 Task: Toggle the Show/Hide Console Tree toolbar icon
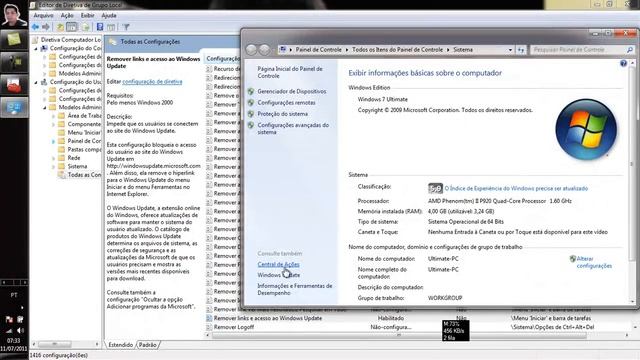coord(71,27)
